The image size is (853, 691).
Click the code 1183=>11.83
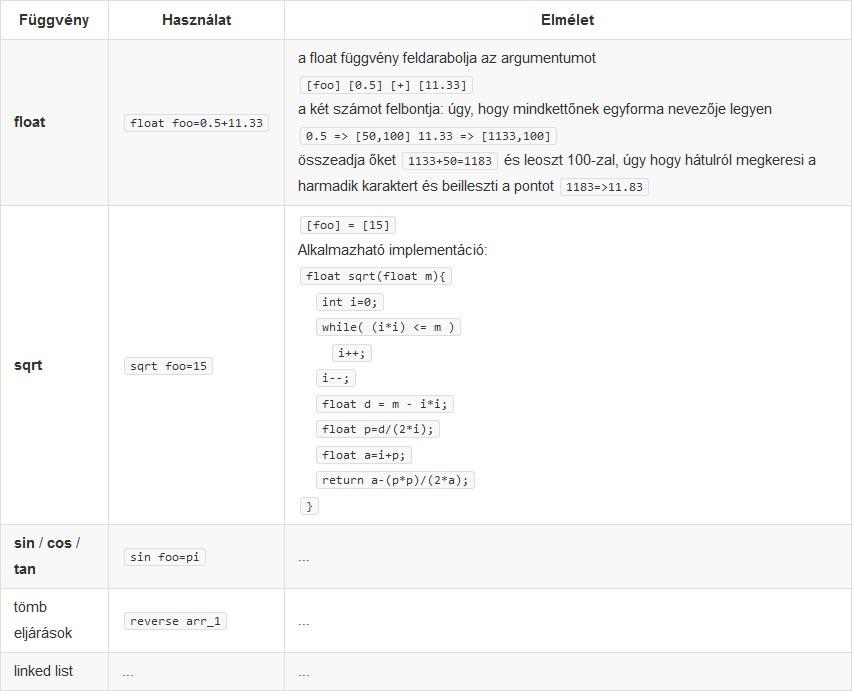click(x=604, y=187)
